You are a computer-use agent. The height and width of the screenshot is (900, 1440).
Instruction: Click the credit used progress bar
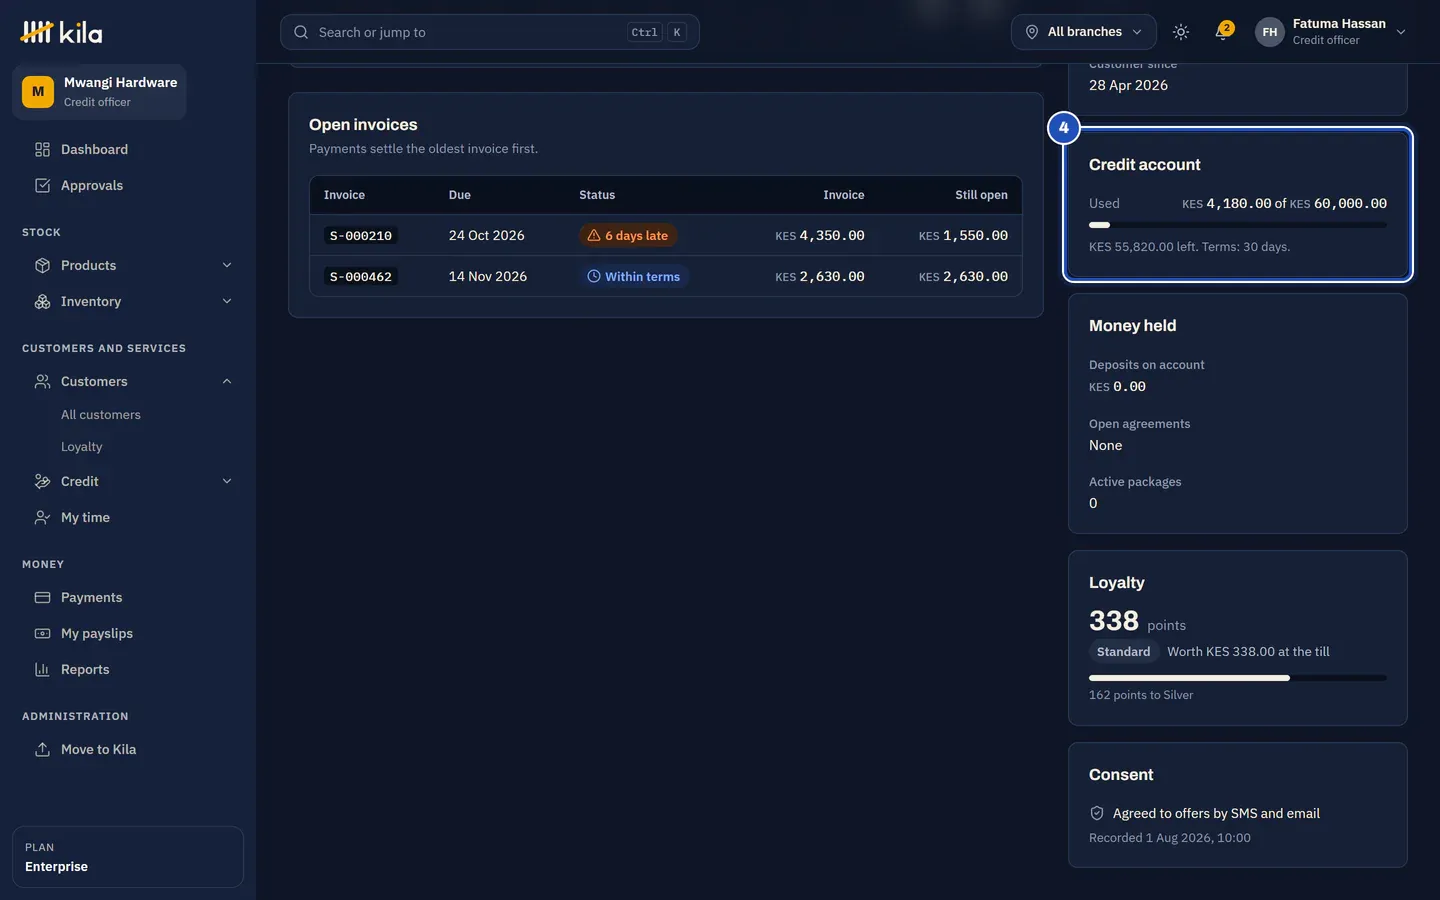1238,225
